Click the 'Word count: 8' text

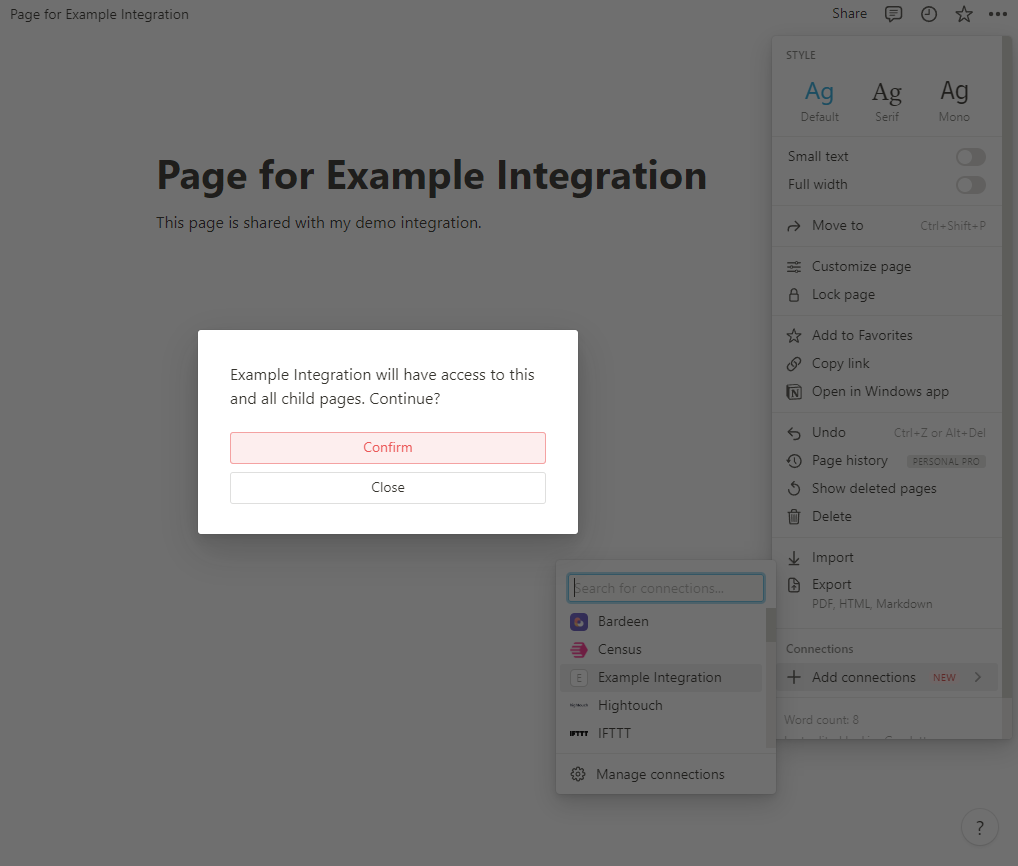click(x=821, y=720)
